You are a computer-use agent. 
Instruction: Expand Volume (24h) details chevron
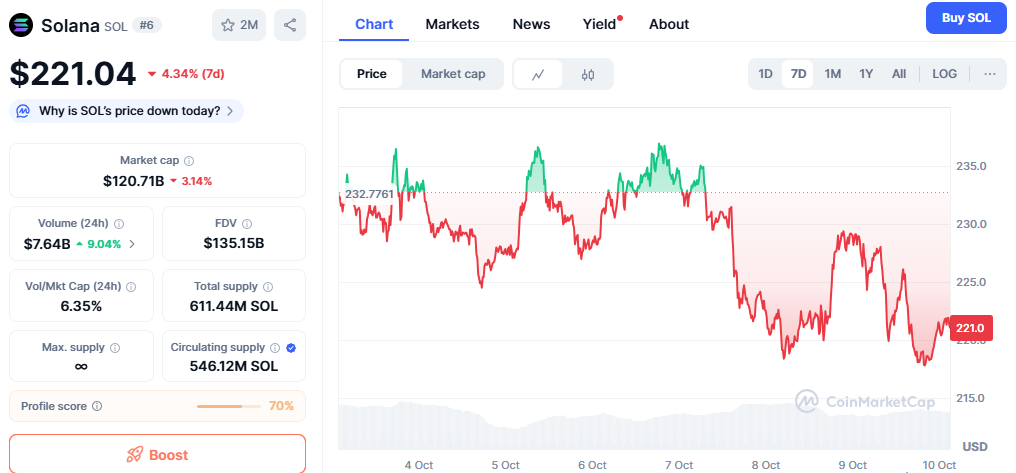(x=133, y=243)
